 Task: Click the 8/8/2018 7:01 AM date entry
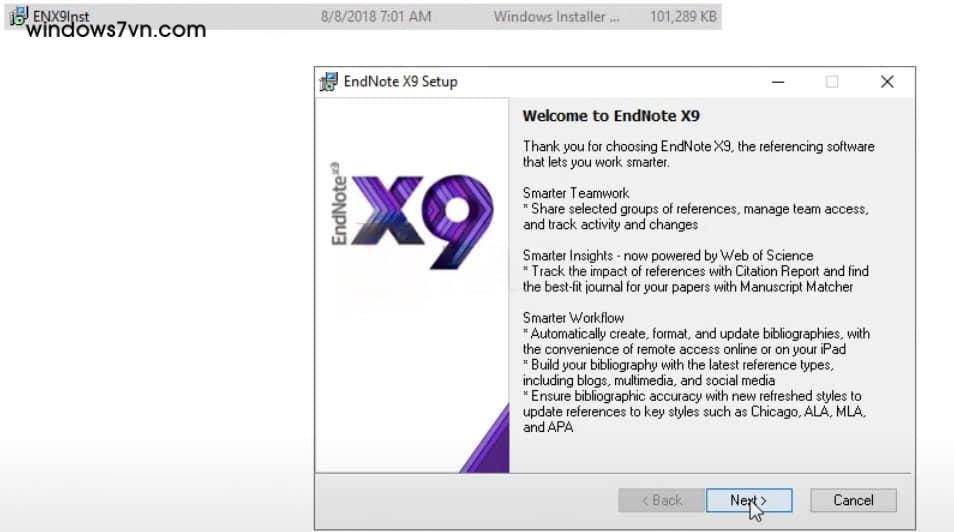(376, 17)
